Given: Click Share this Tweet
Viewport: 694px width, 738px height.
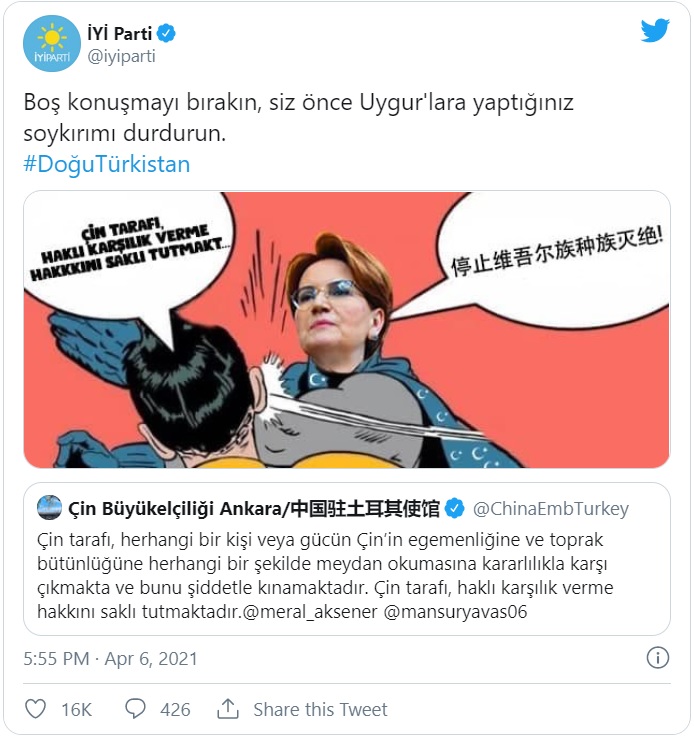Looking at the screenshot, I should click(320, 709).
